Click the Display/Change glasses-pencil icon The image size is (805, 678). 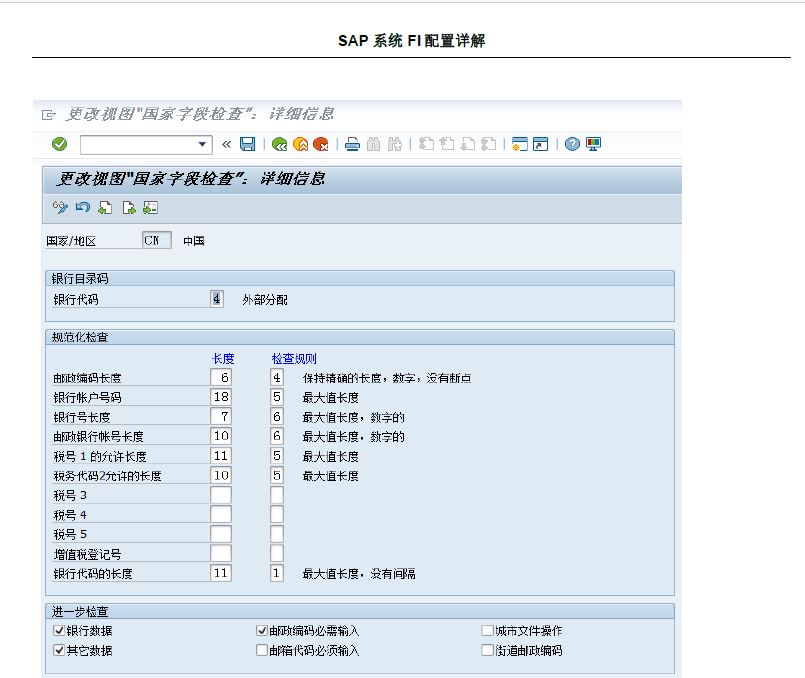click(60, 207)
